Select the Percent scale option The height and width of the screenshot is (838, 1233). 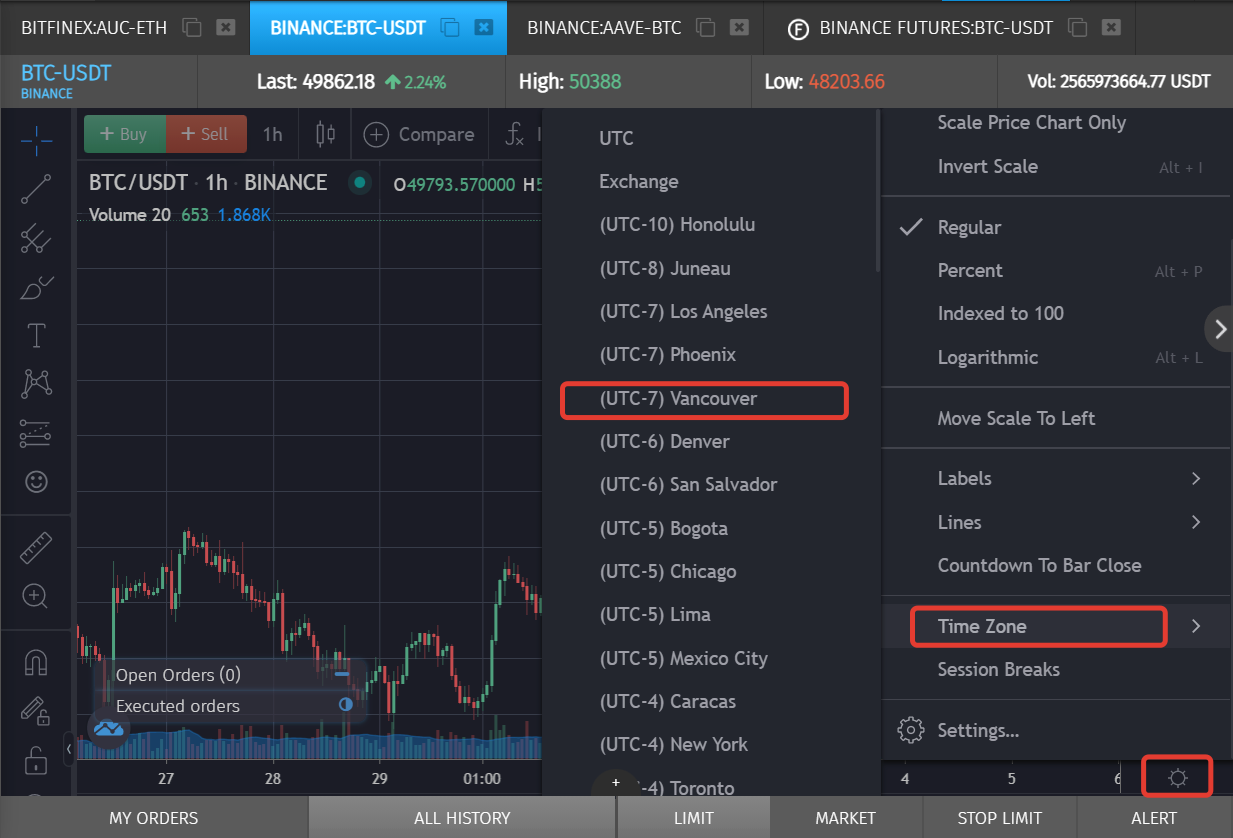coord(1055,270)
